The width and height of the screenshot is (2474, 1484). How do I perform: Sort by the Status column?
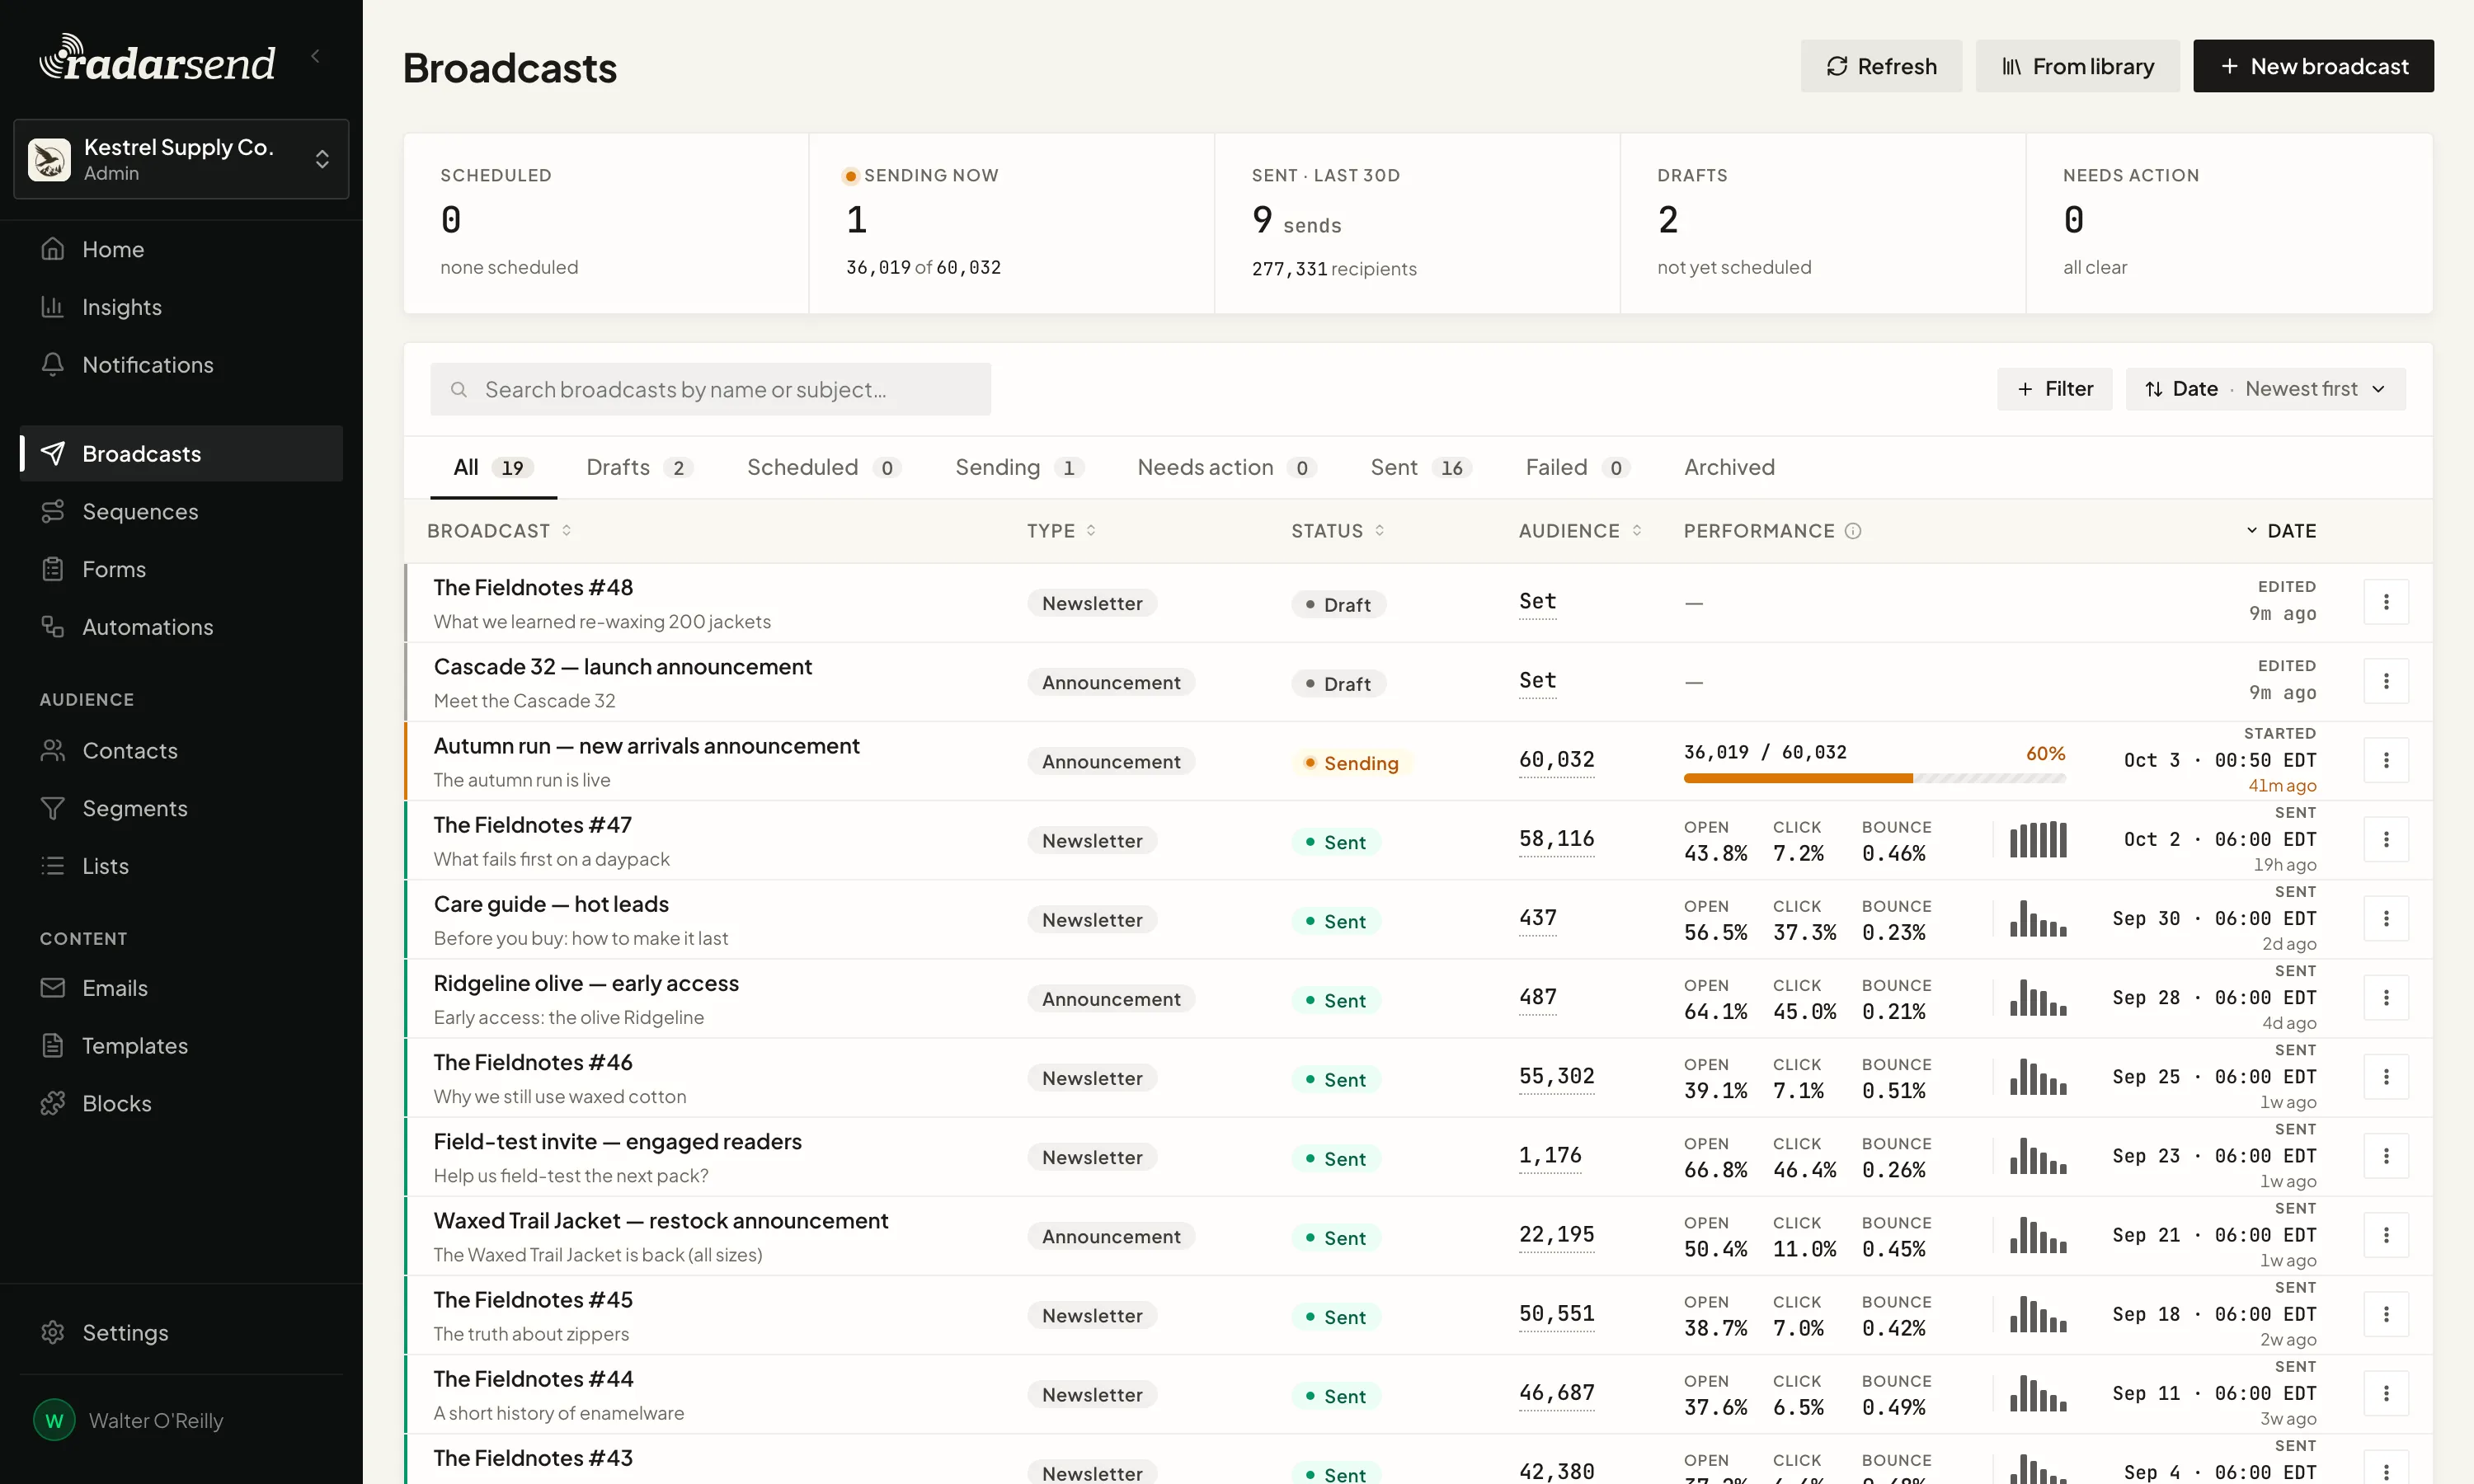[1338, 531]
